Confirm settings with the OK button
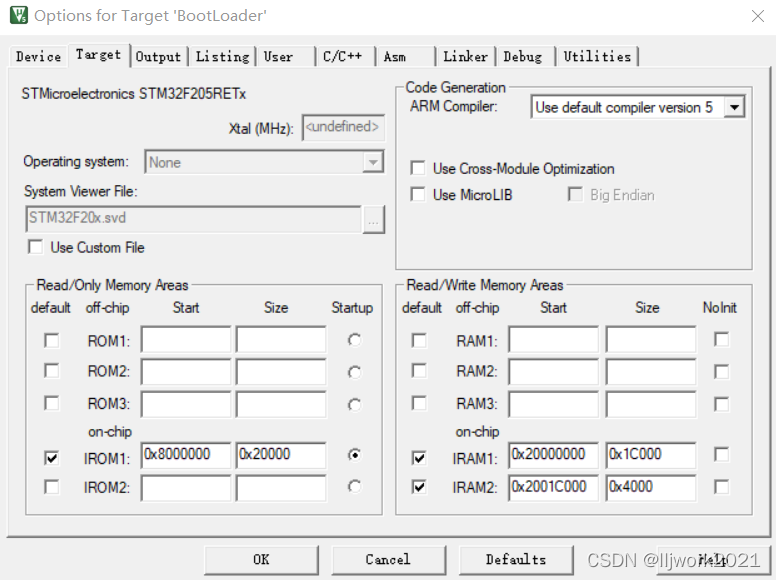Viewport: 776px width, 580px height. (261, 560)
